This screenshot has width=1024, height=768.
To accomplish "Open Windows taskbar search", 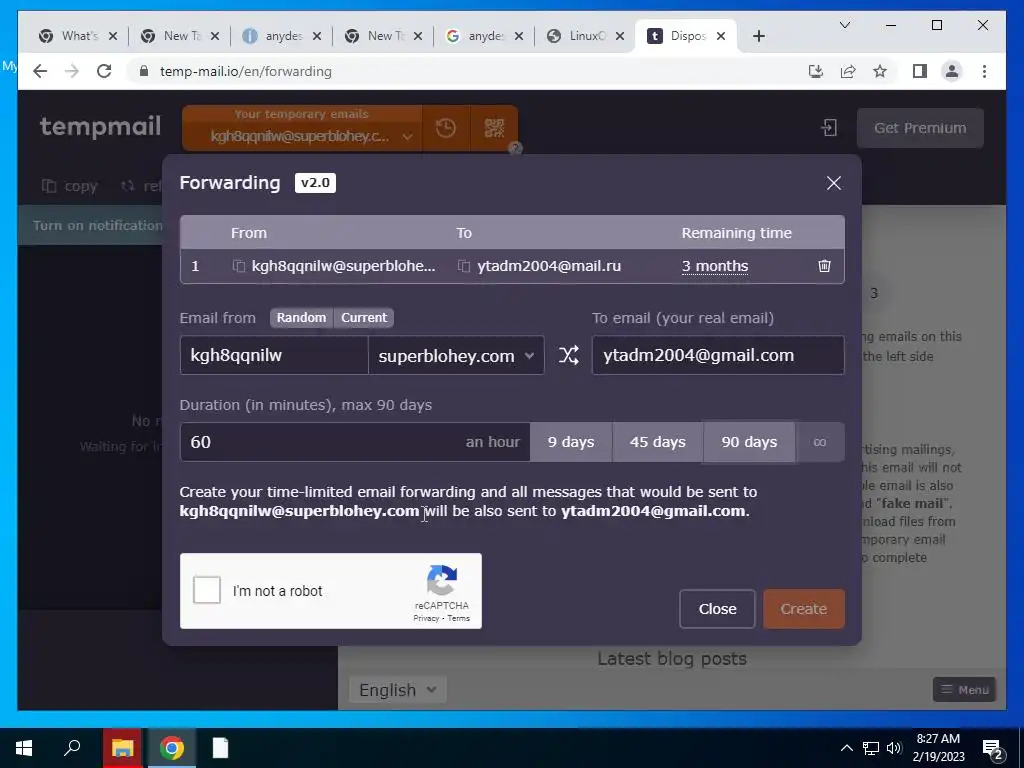I will tap(72, 748).
